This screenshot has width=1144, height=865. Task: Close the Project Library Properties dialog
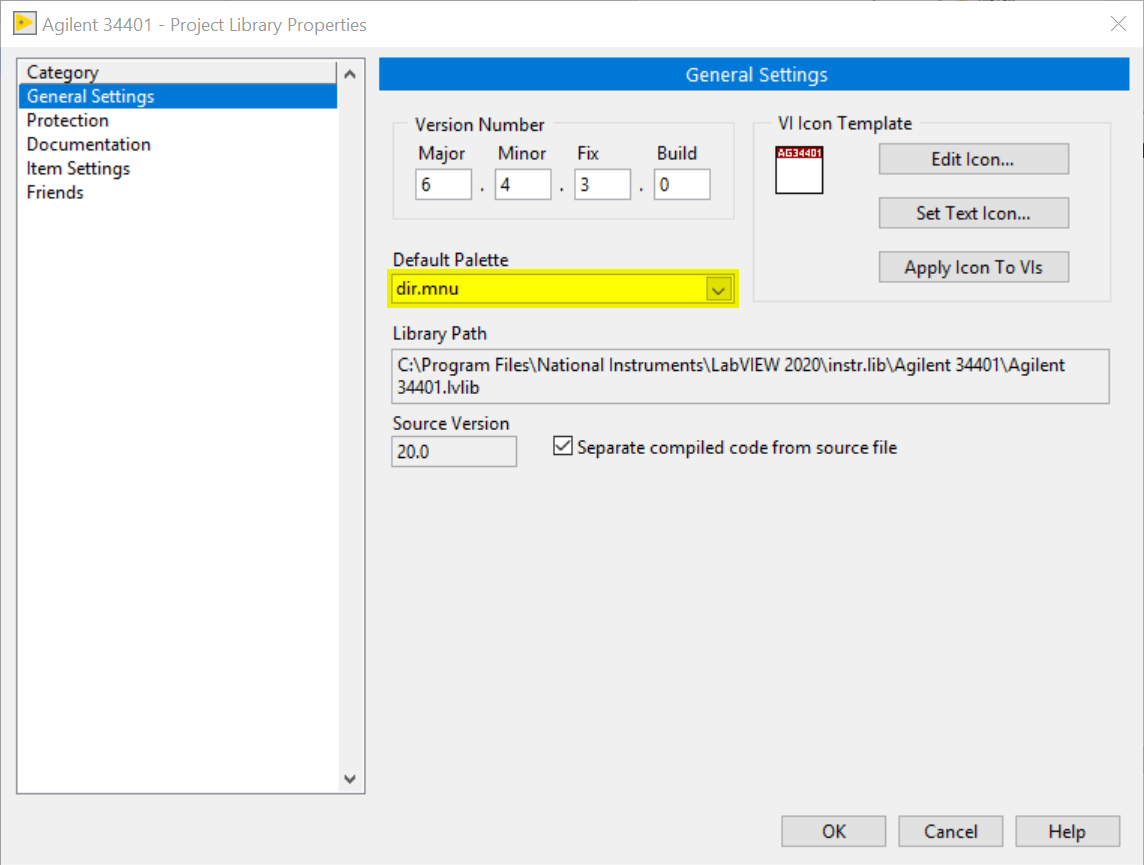pyautogui.click(x=1118, y=24)
